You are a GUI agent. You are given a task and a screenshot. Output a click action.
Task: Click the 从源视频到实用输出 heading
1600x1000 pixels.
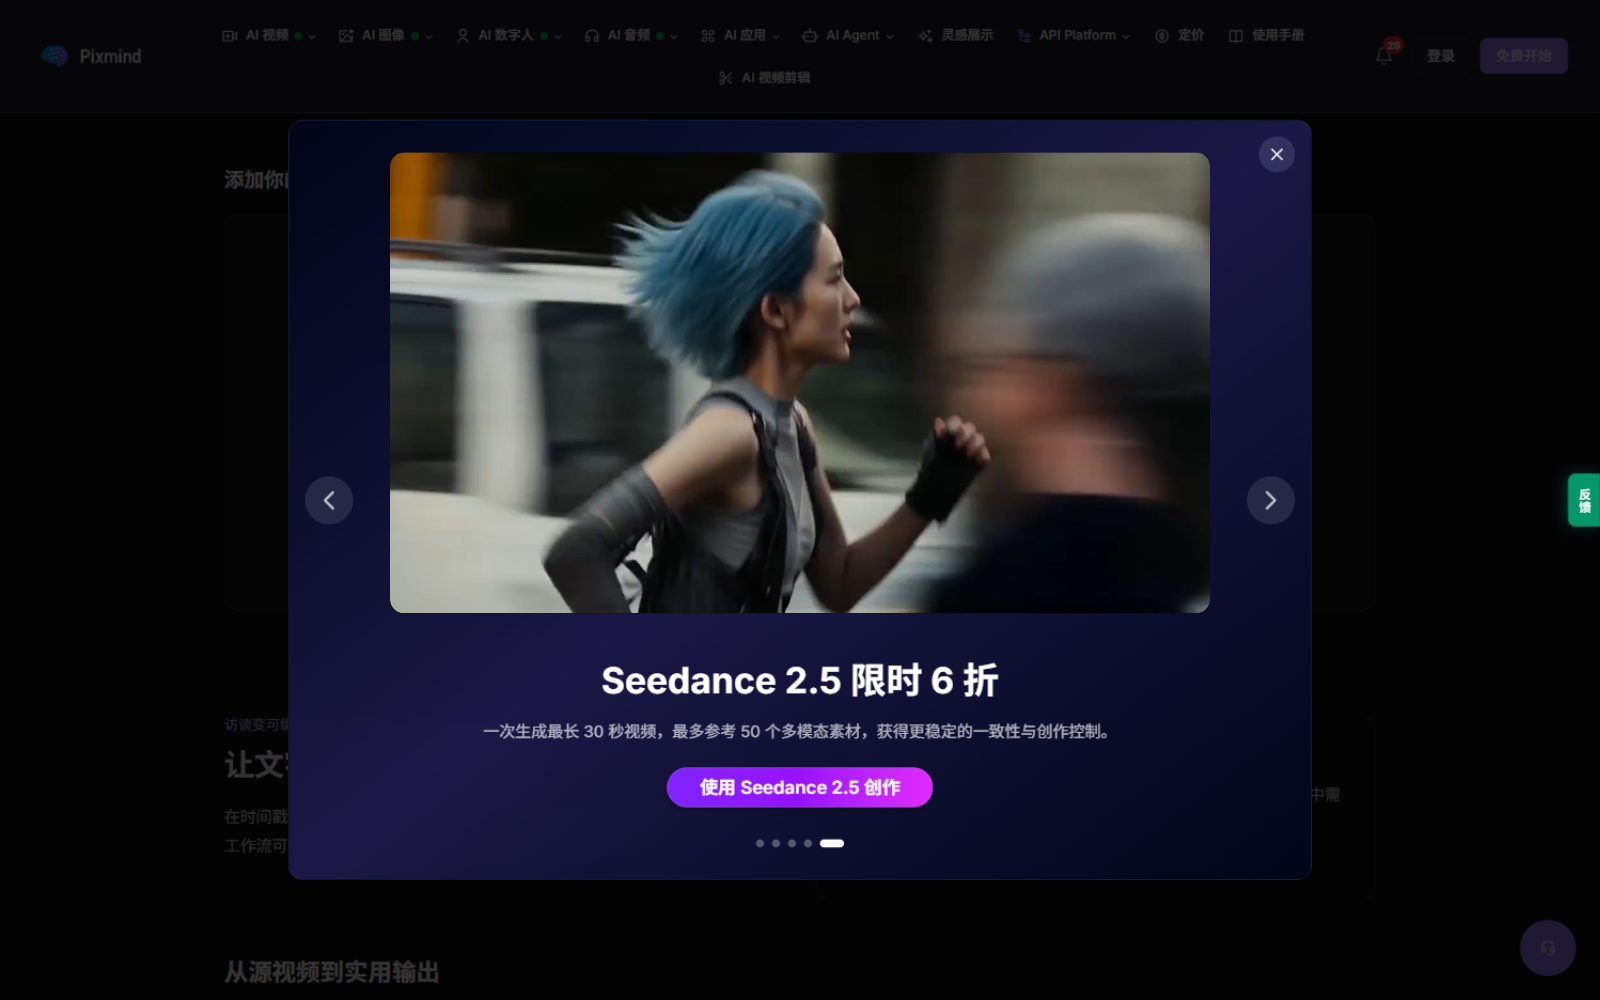click(x=332, y=972)
